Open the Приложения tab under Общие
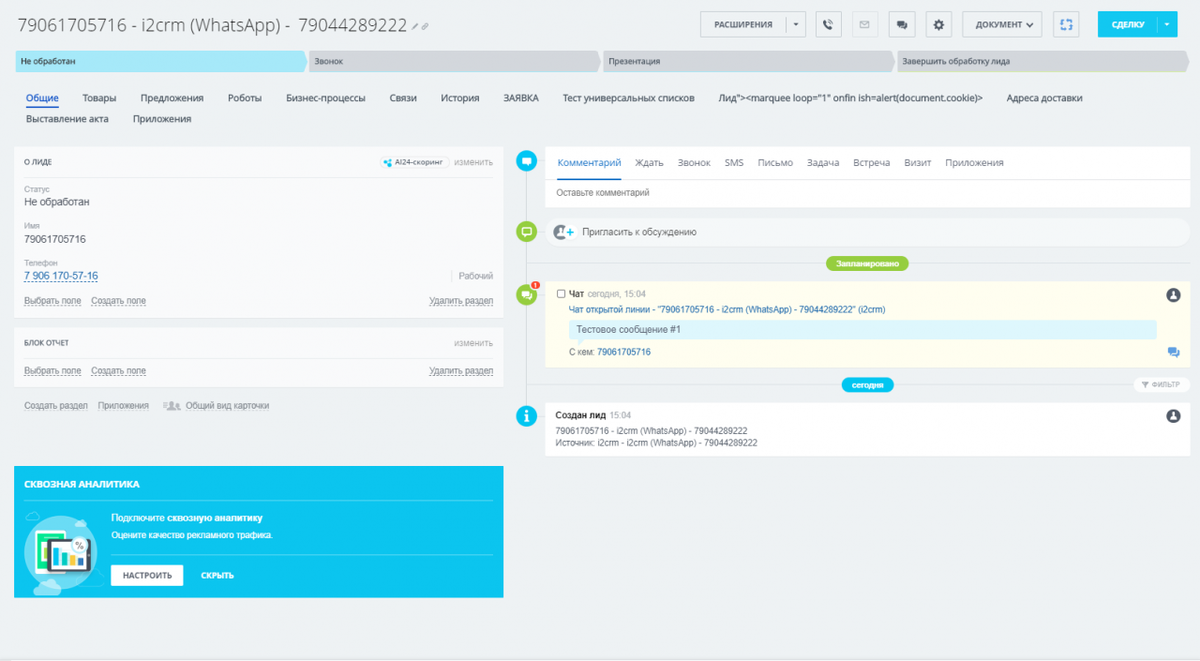This screenshot has width=1200, height=661. pos(162,119)
